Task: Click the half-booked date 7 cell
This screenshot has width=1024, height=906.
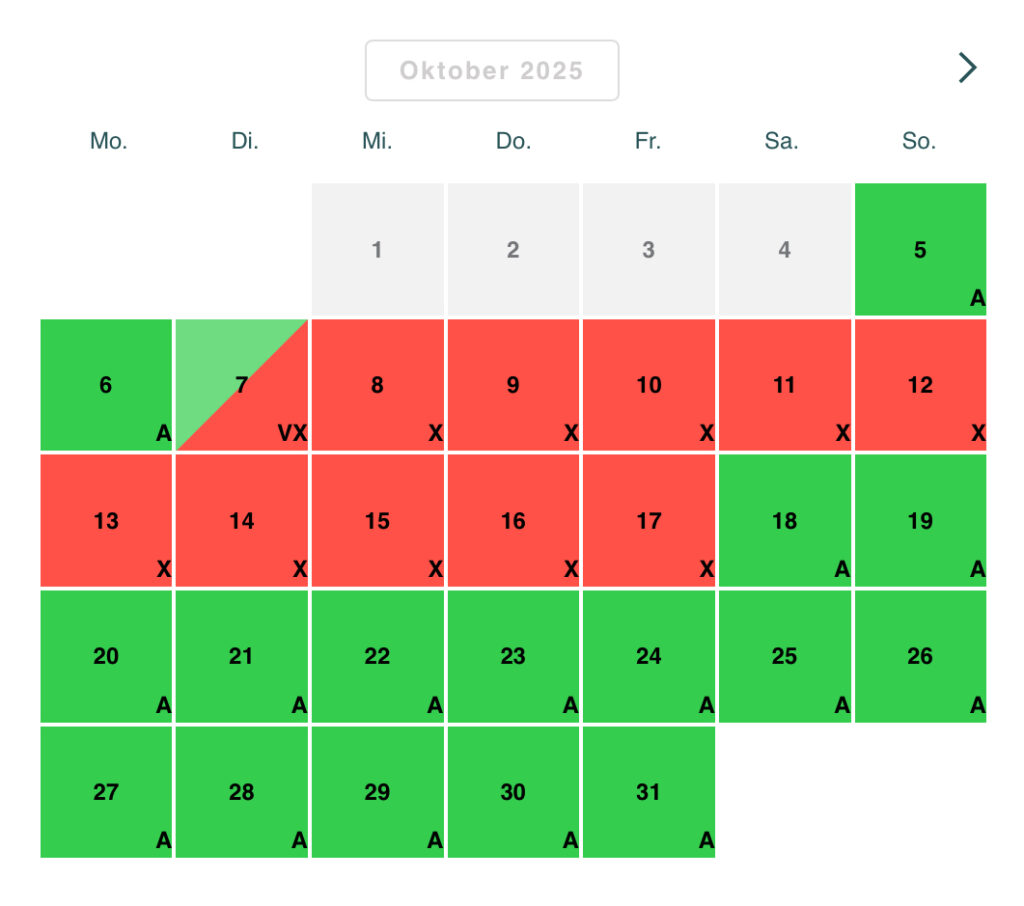Action: click(242, 385)
